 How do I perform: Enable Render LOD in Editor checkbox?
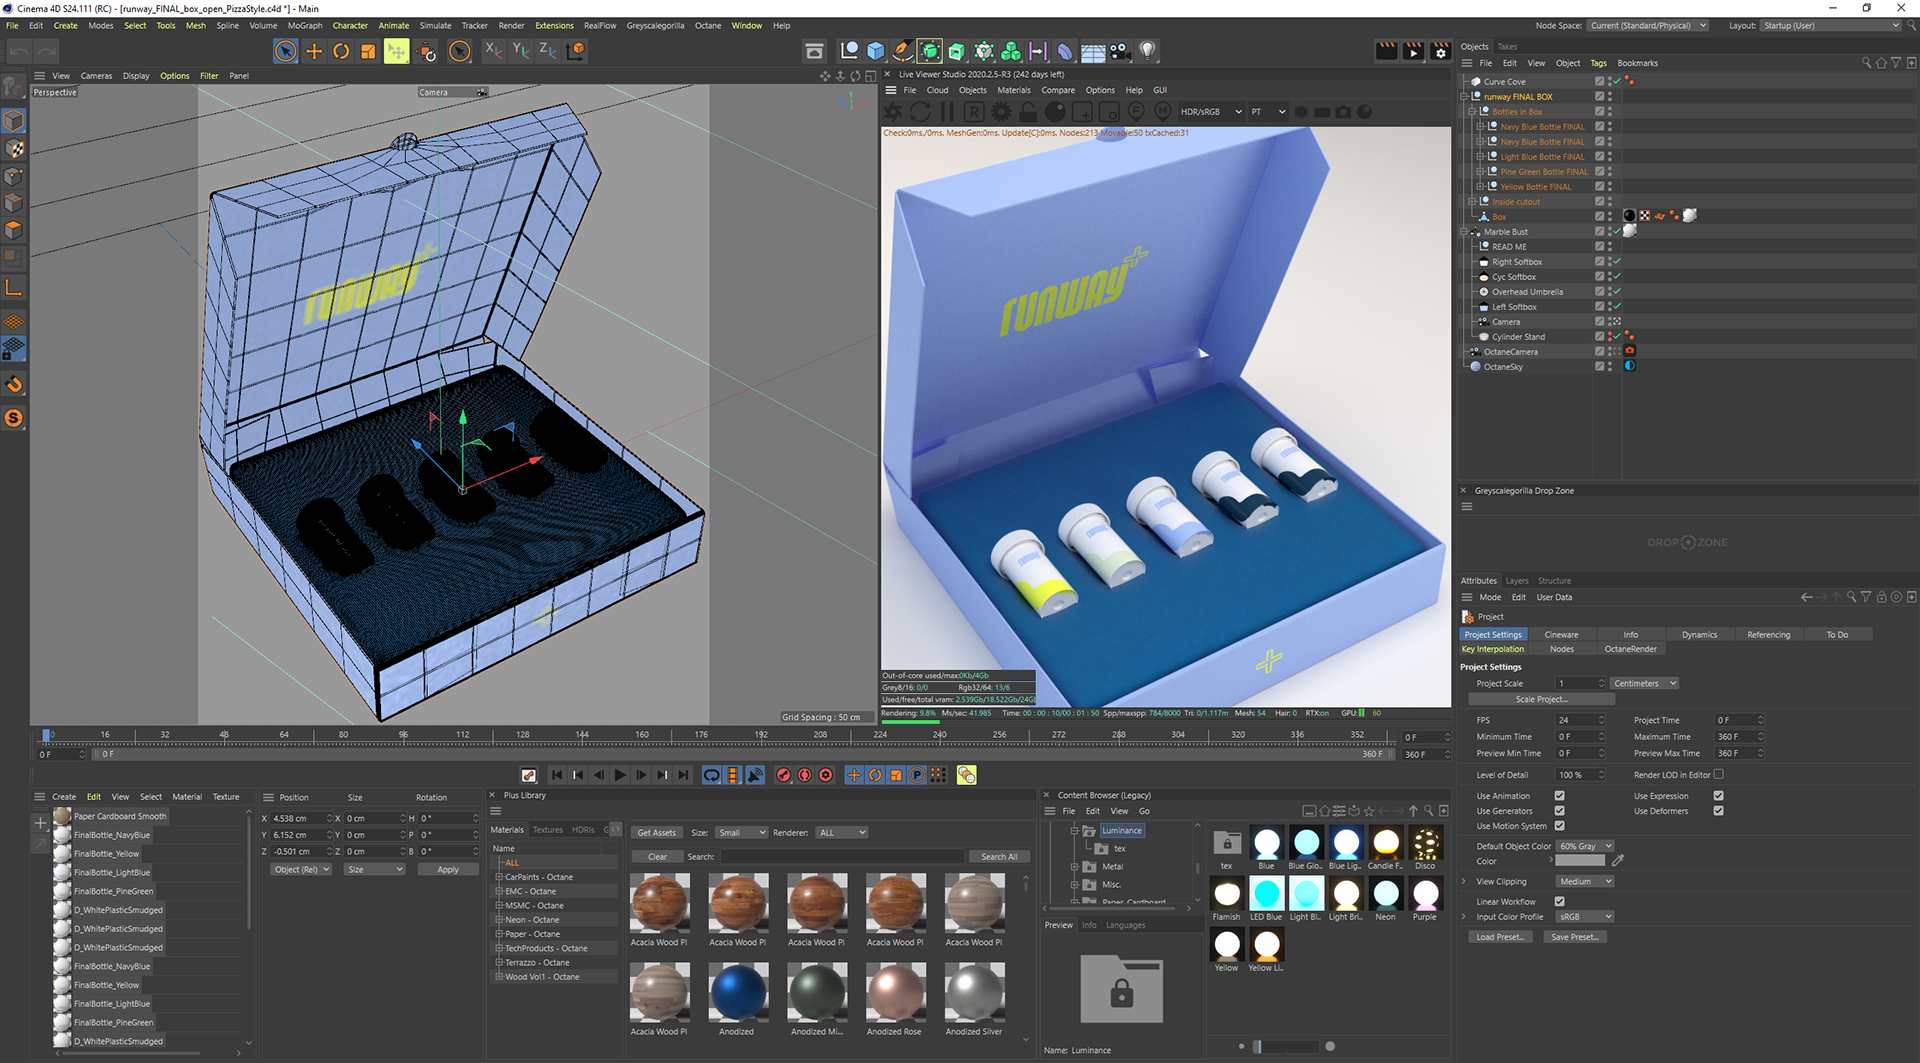[x=1718, y=774]
